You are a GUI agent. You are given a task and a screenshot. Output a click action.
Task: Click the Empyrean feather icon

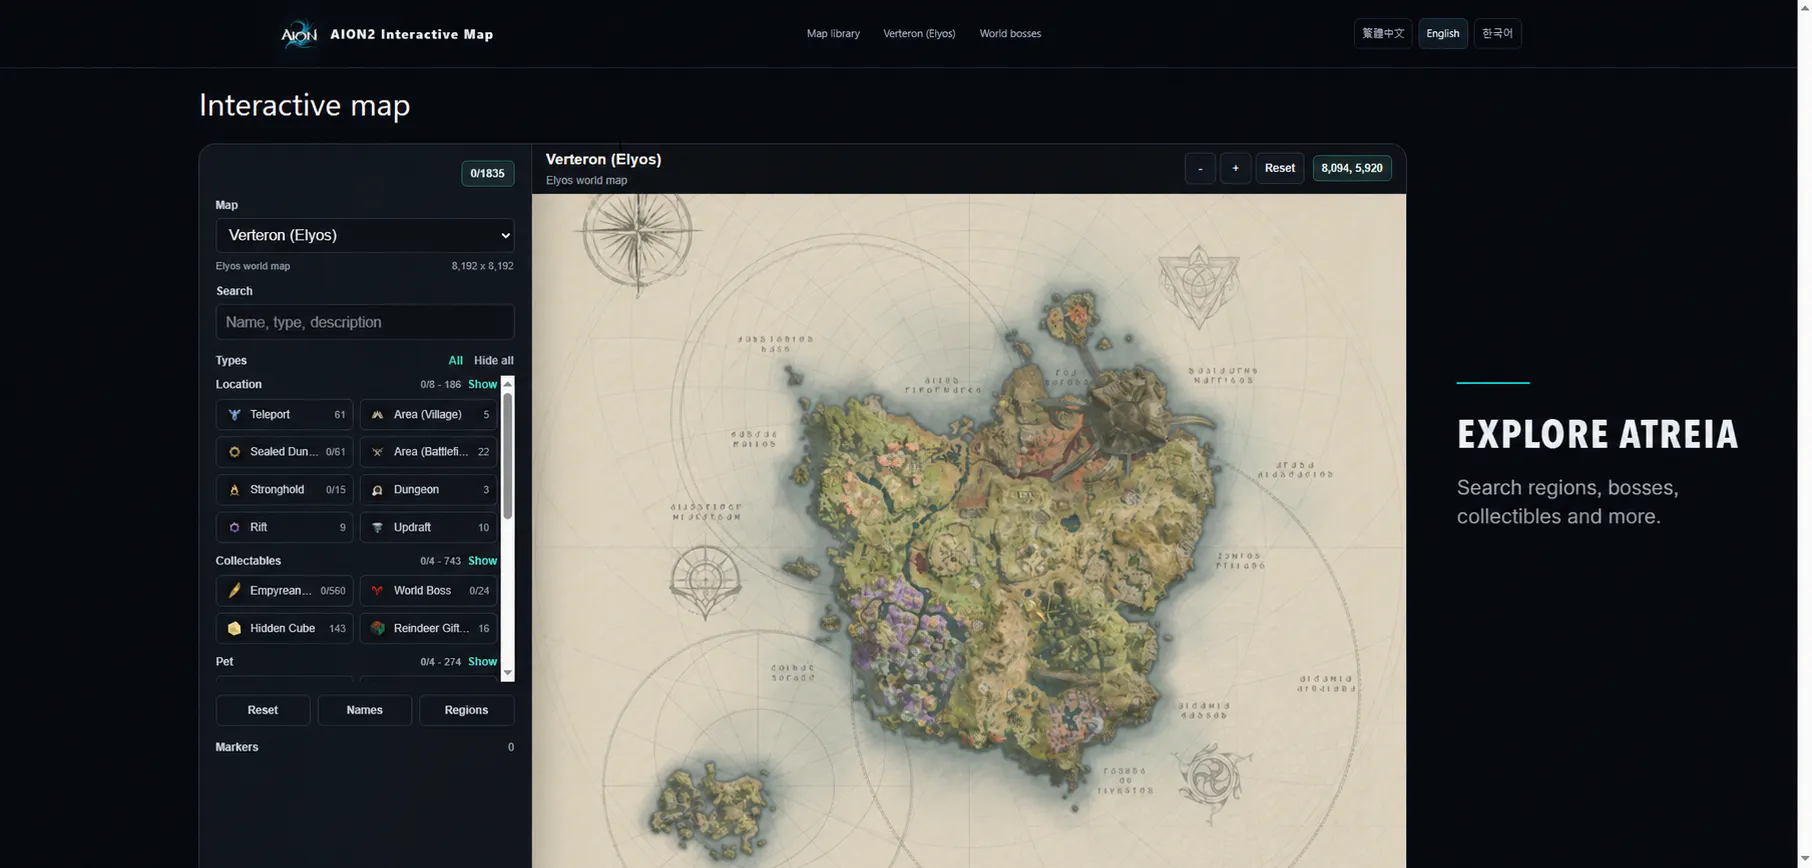click(234, 591)
